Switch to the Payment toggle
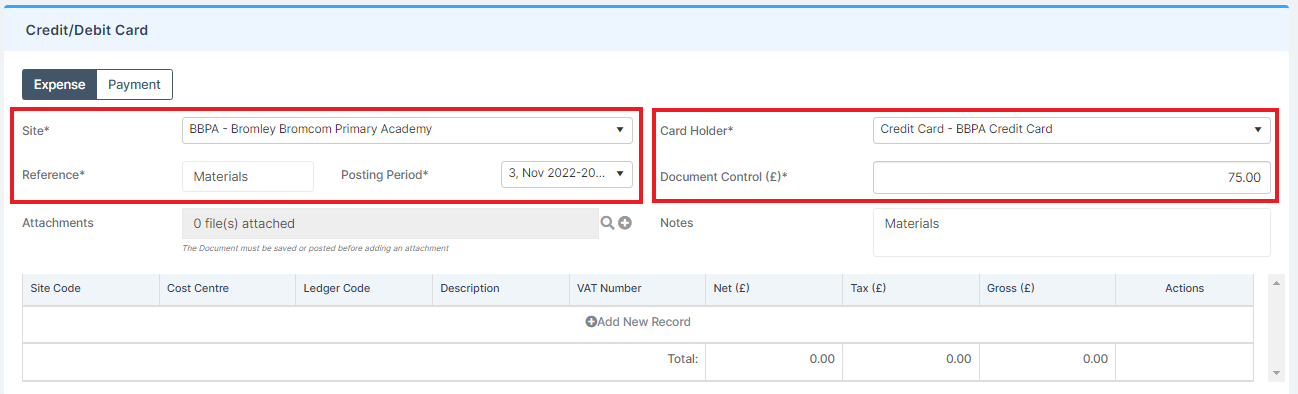This screenshot has height=394, width=1298. [x=135, y=84]
